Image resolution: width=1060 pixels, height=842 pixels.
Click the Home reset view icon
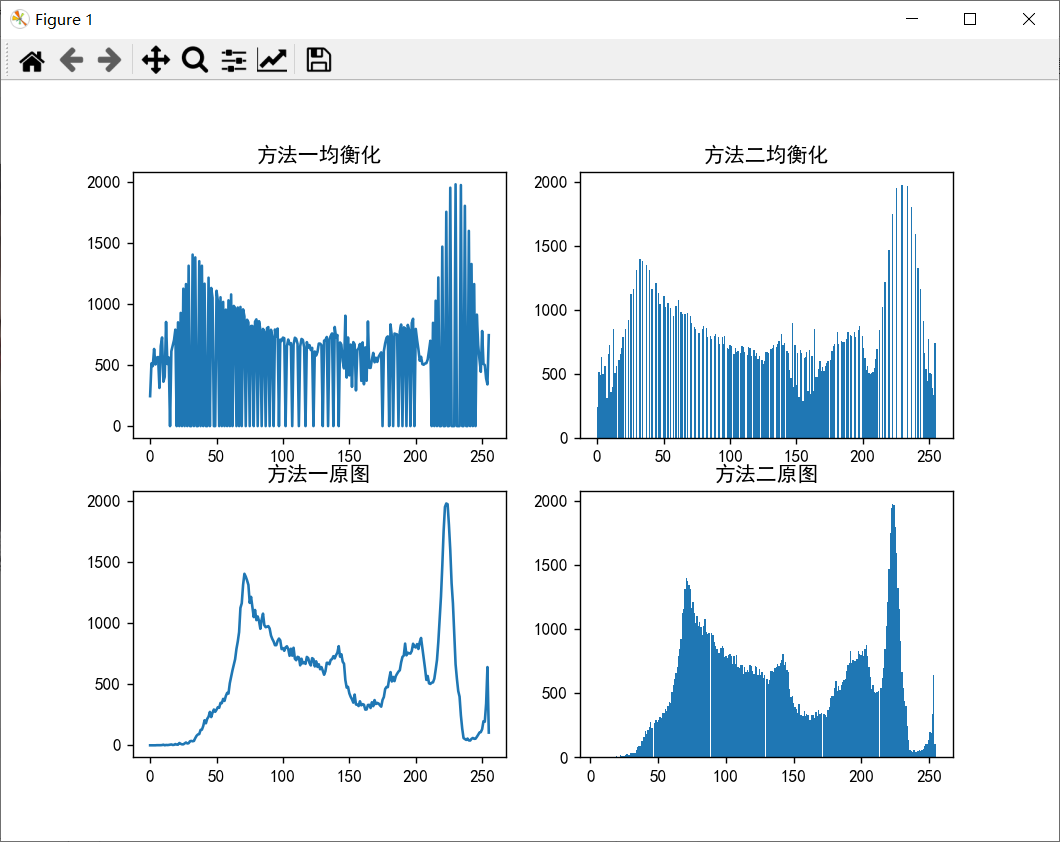coord(32,60)
